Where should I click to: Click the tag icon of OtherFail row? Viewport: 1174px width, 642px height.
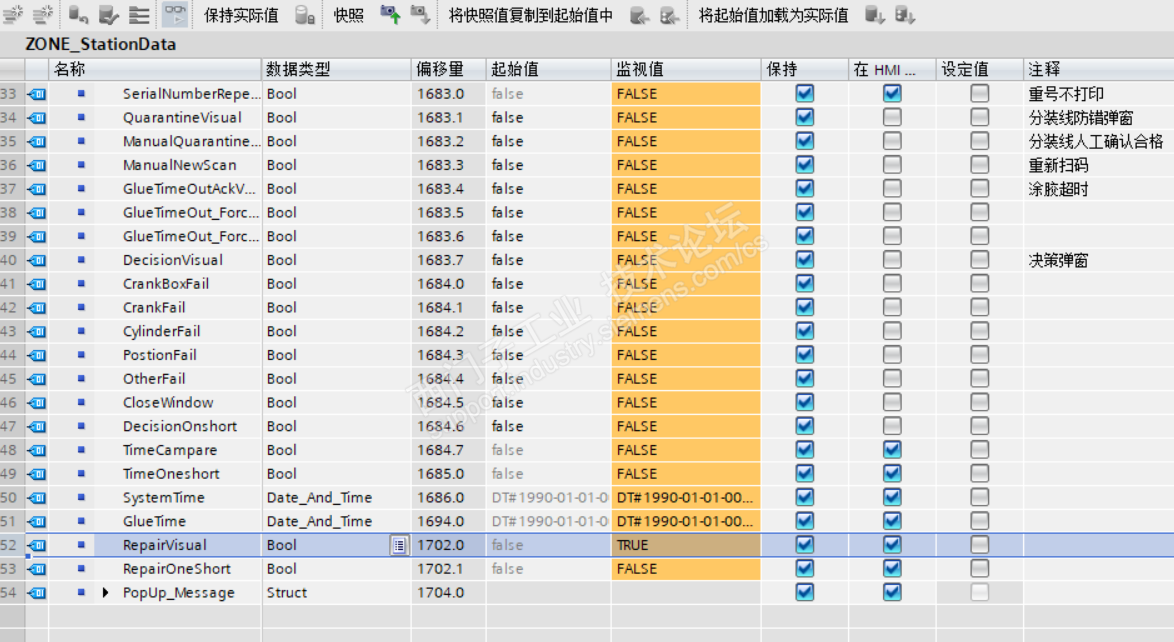click(x=37, y=379)
